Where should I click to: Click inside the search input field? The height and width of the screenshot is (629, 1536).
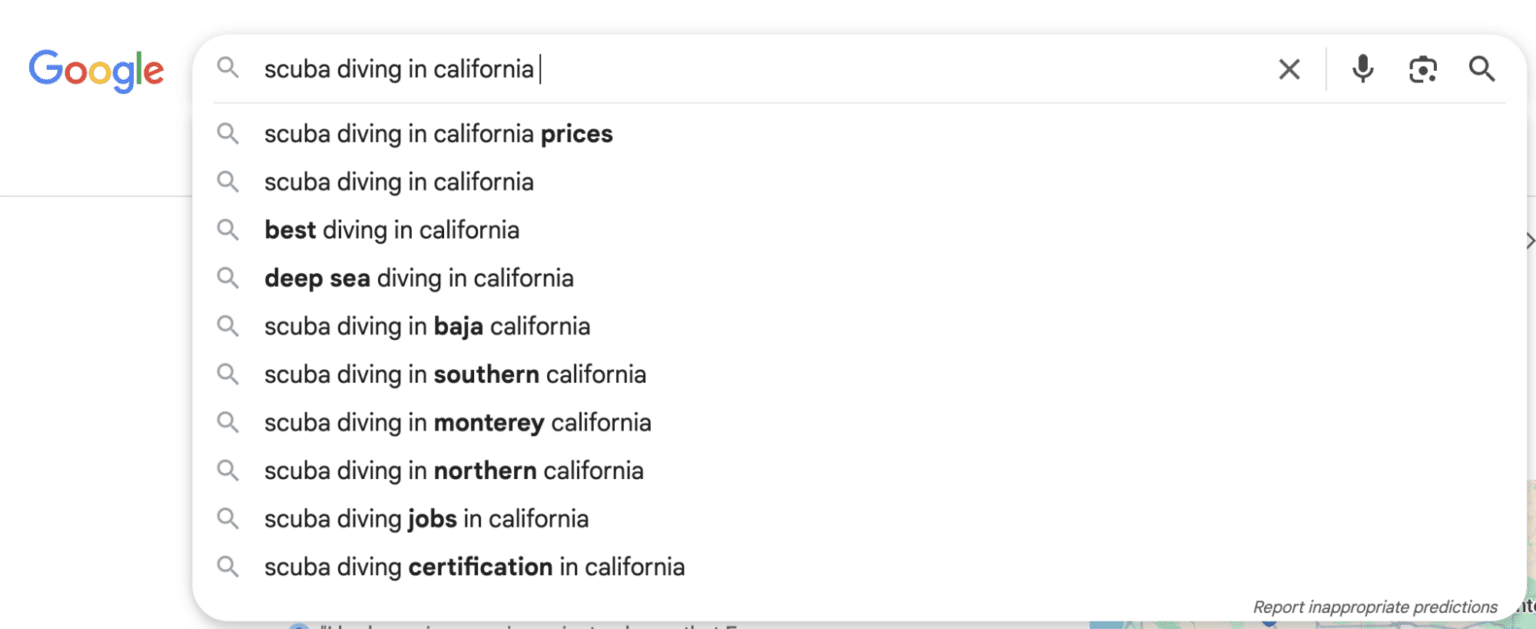point(760,69)
